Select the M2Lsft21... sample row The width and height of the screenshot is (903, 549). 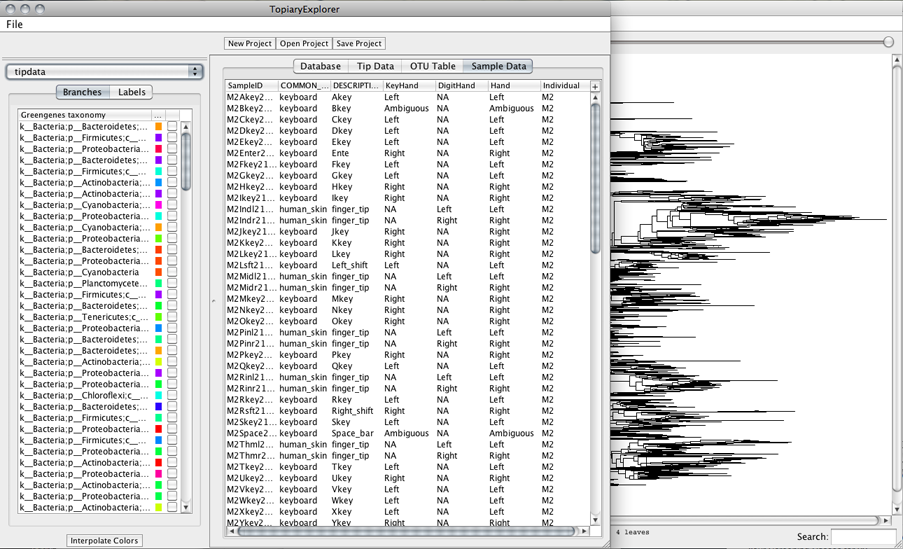408,265
